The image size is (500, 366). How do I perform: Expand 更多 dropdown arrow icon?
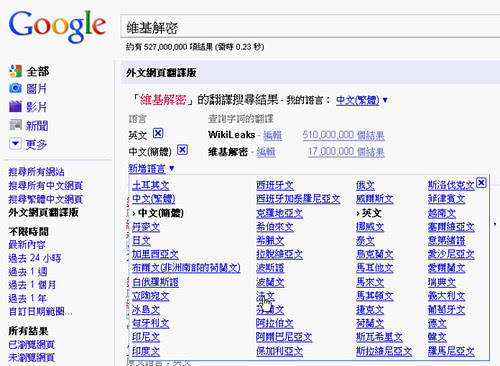click(15, 144)
